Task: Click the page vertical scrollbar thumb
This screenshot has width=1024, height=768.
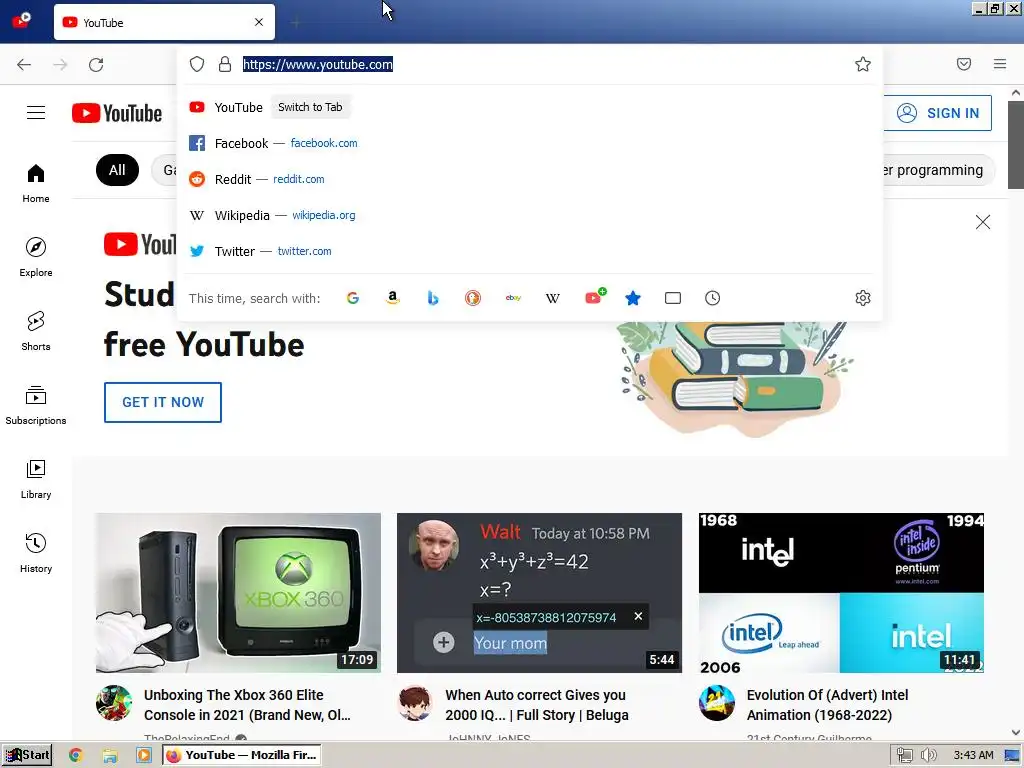Action: (1016, 145)
